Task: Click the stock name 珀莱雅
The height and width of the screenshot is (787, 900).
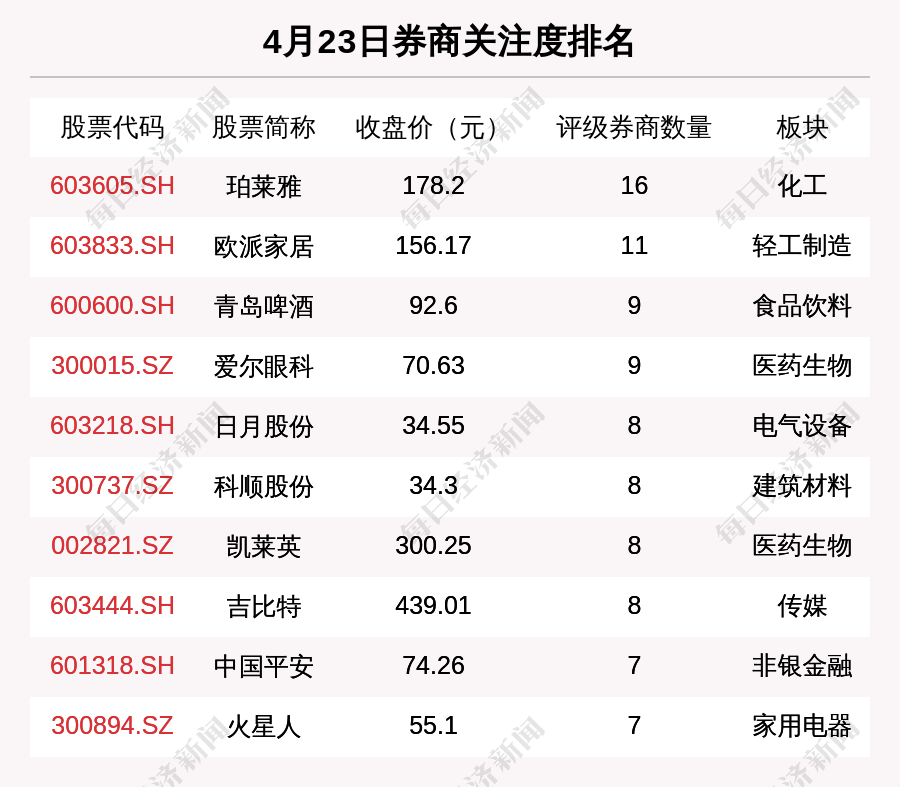Action: coord(263,187)
